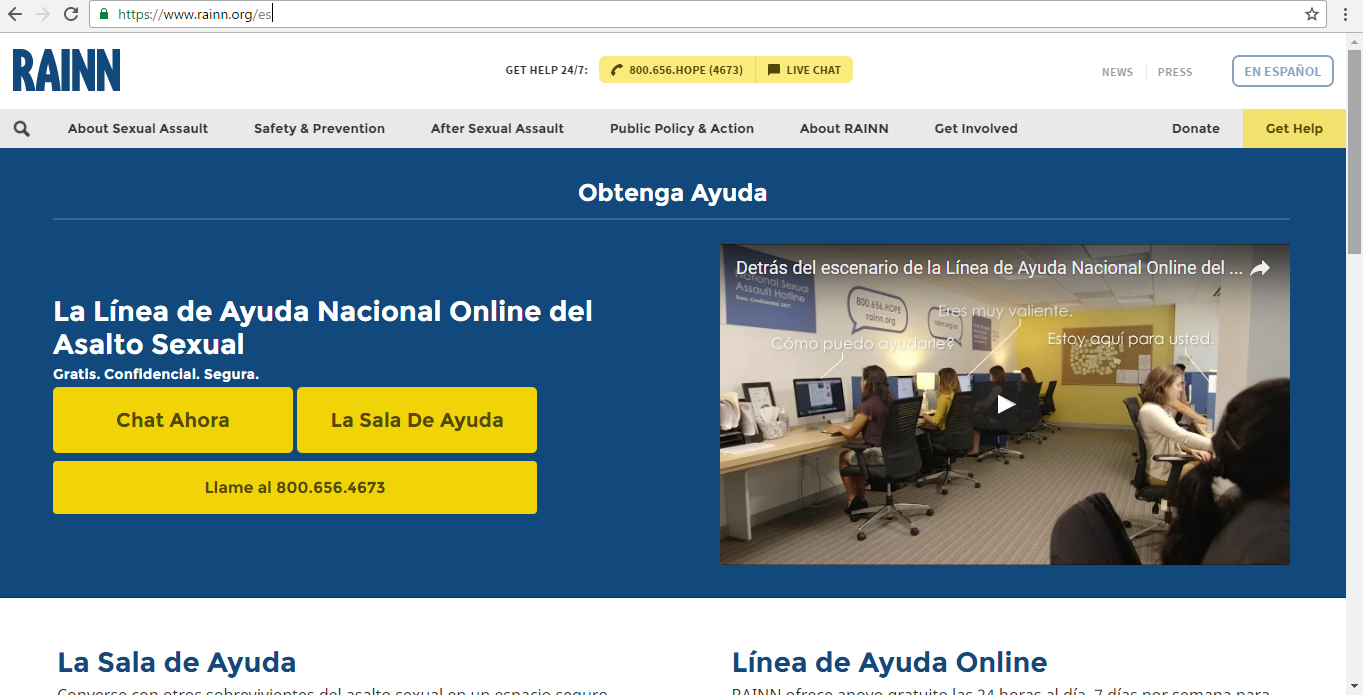Click Donate in the navigation bar

1196,128
